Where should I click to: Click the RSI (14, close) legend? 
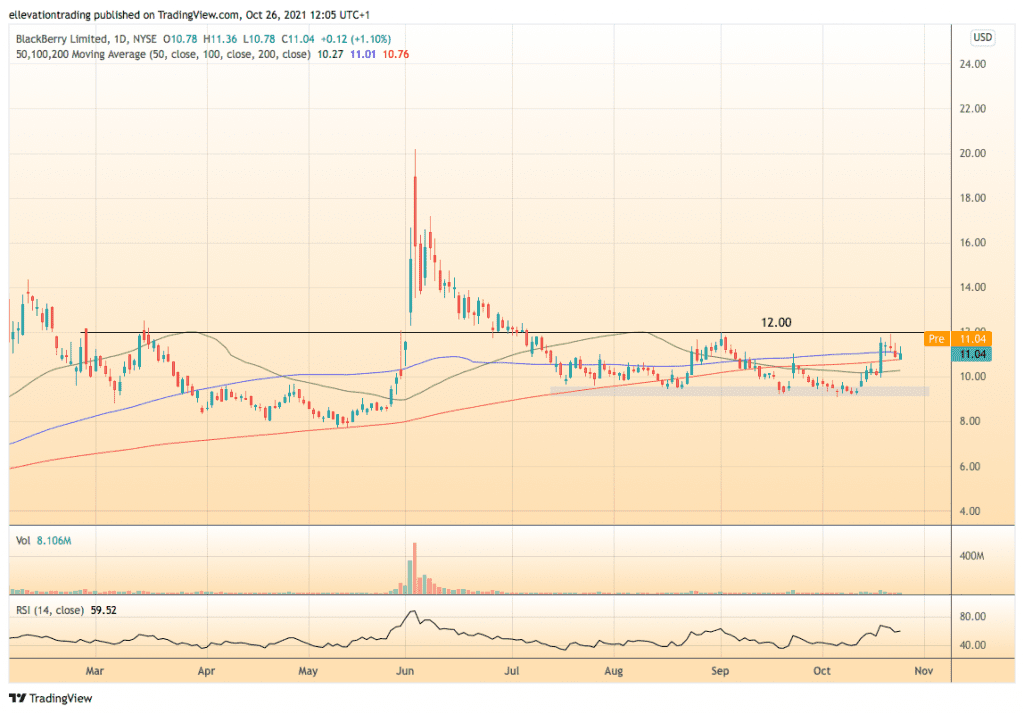[50, 610]
